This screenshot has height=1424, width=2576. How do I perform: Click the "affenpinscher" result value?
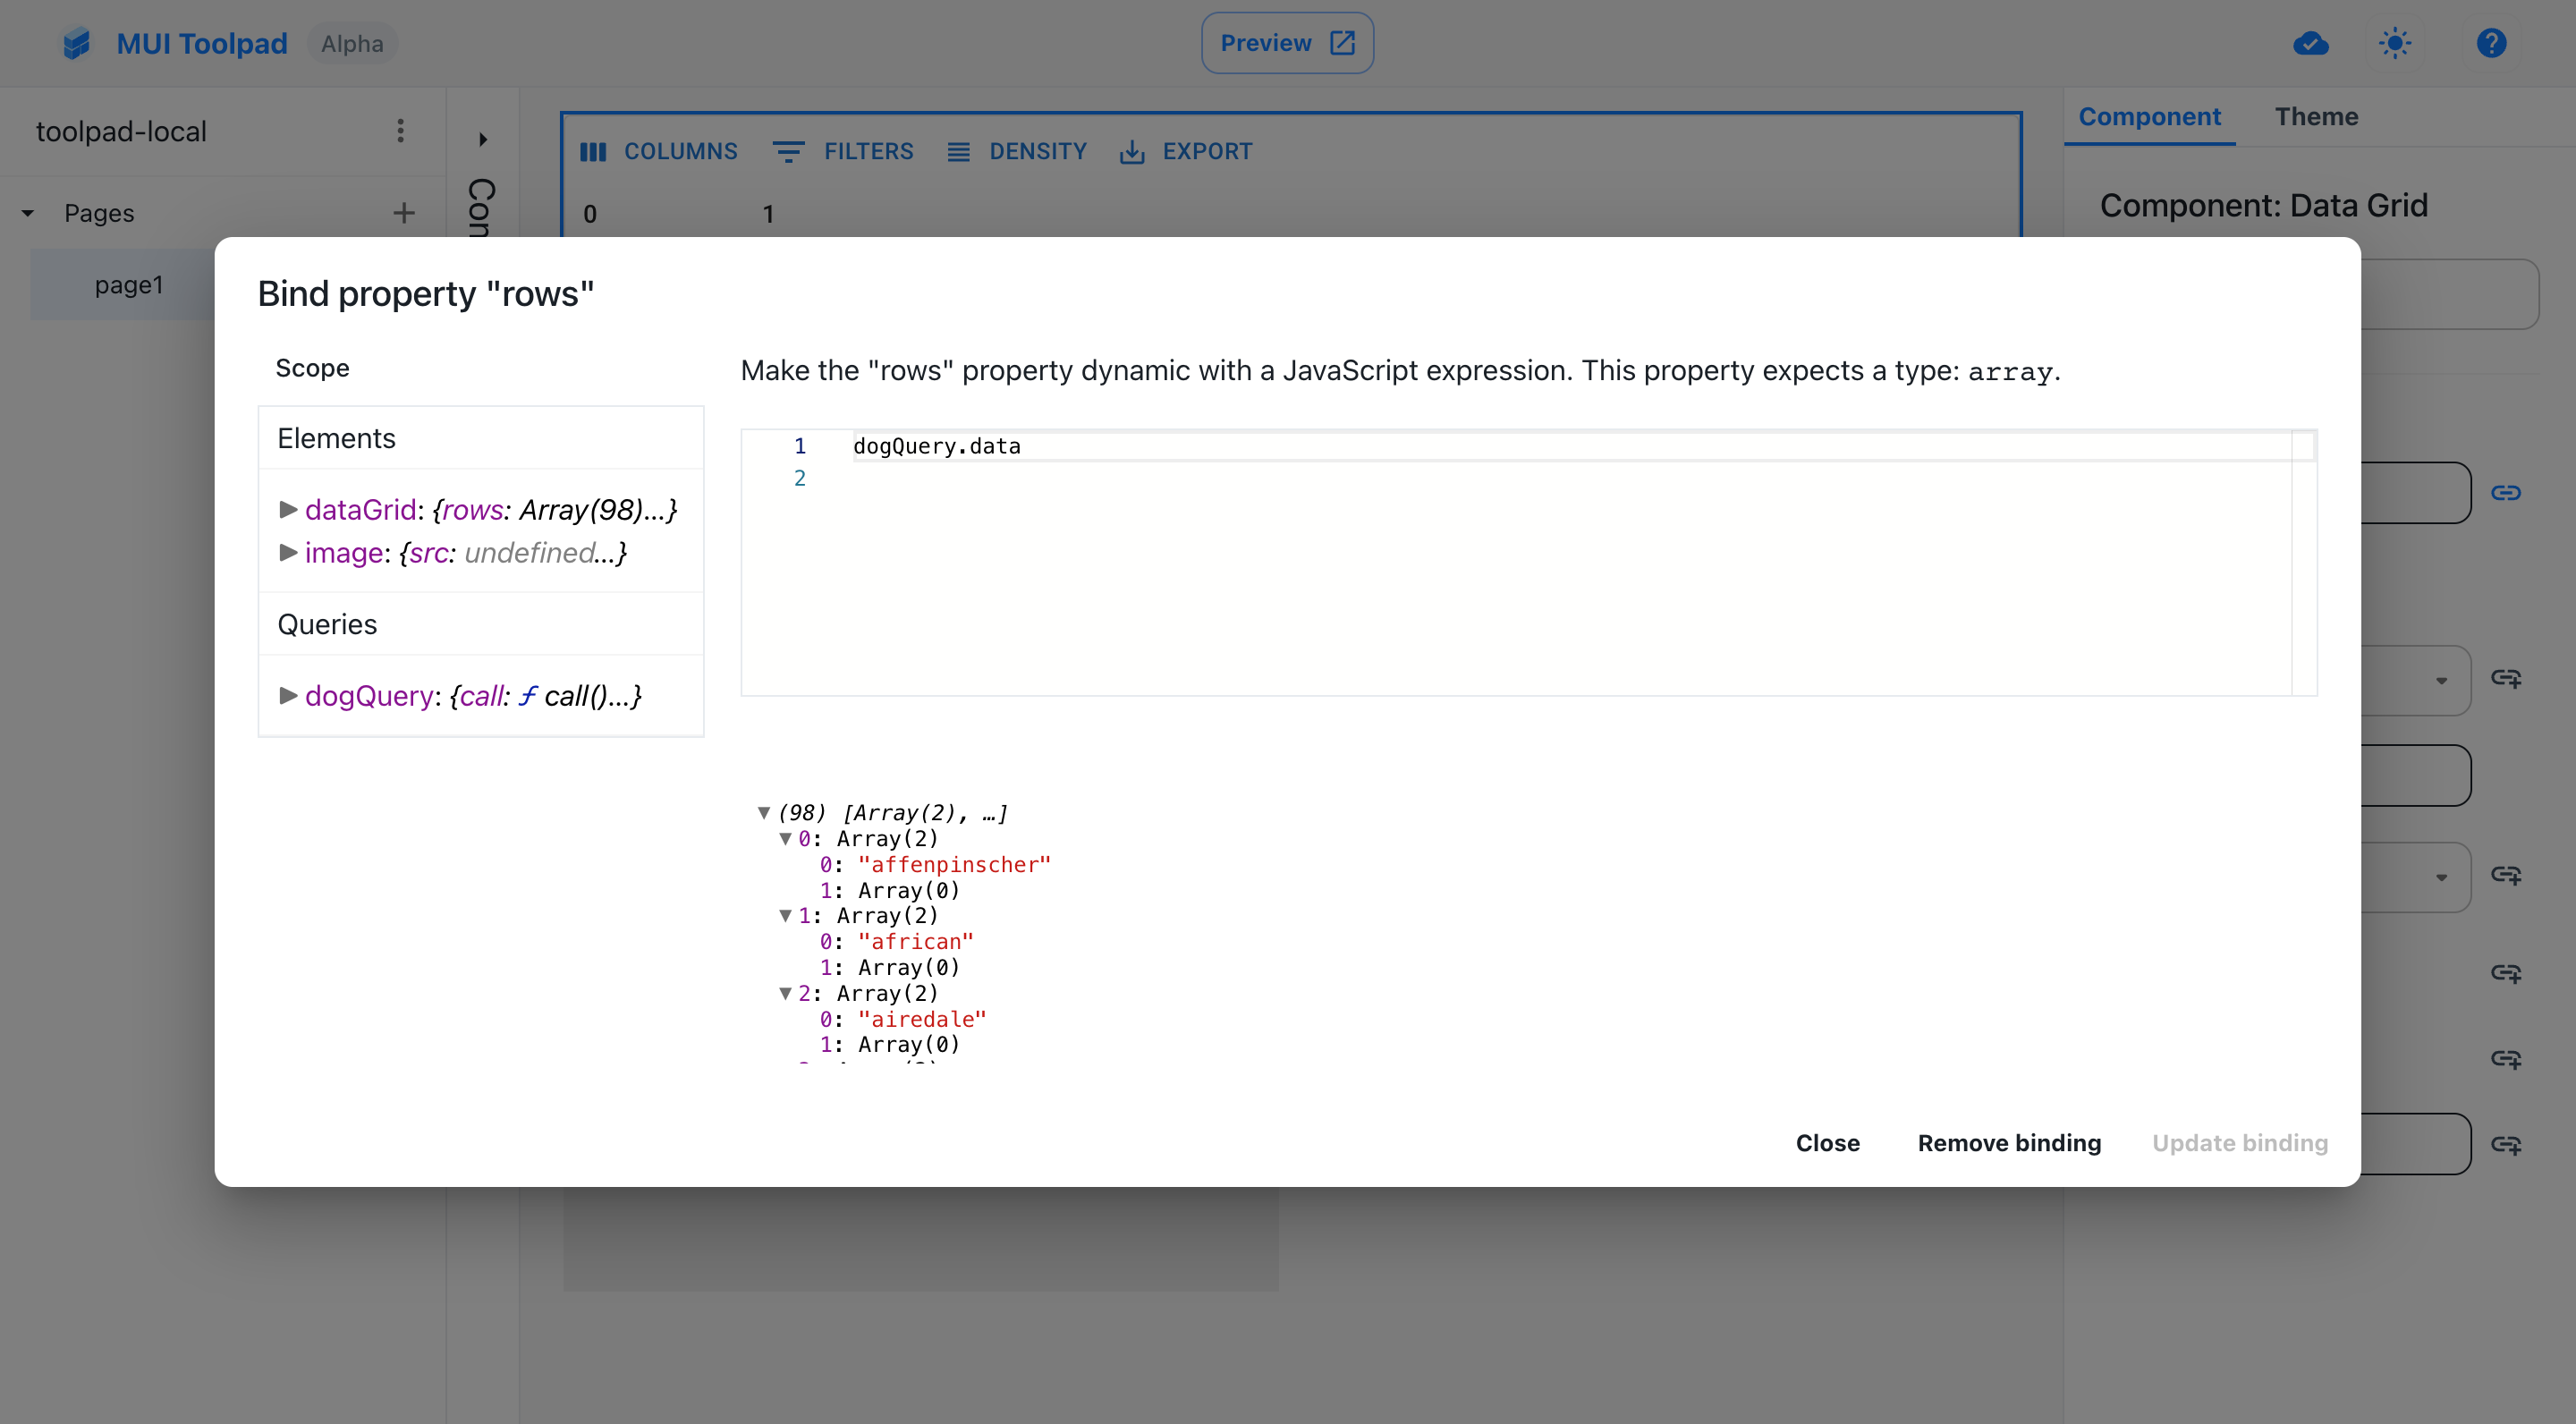click(954, 864)
